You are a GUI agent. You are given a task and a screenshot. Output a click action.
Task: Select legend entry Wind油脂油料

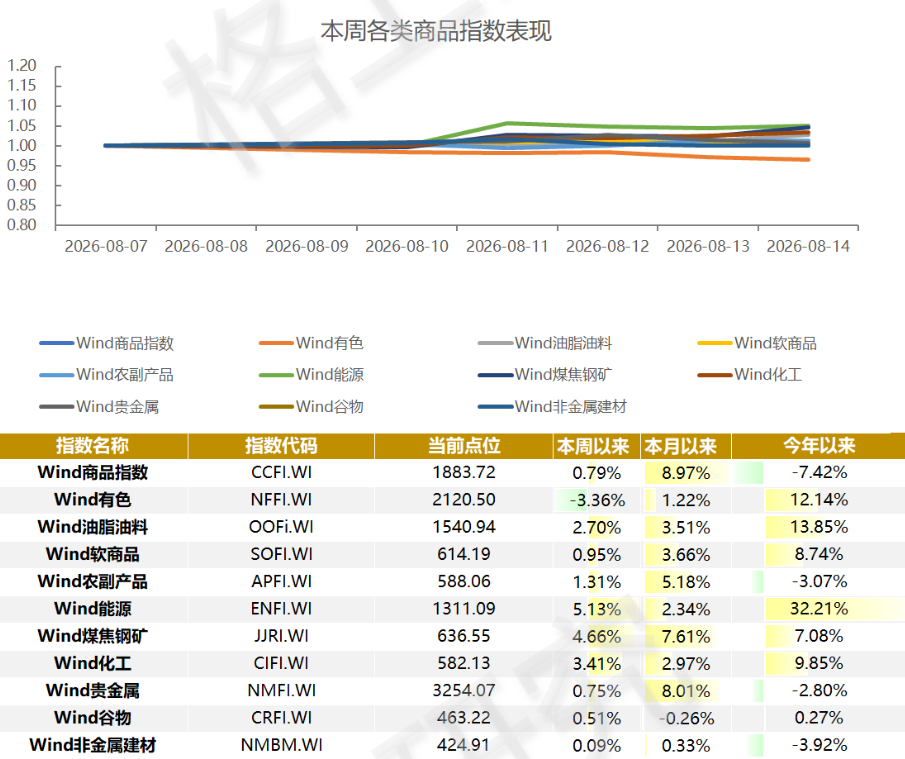(x=545, y=343)
